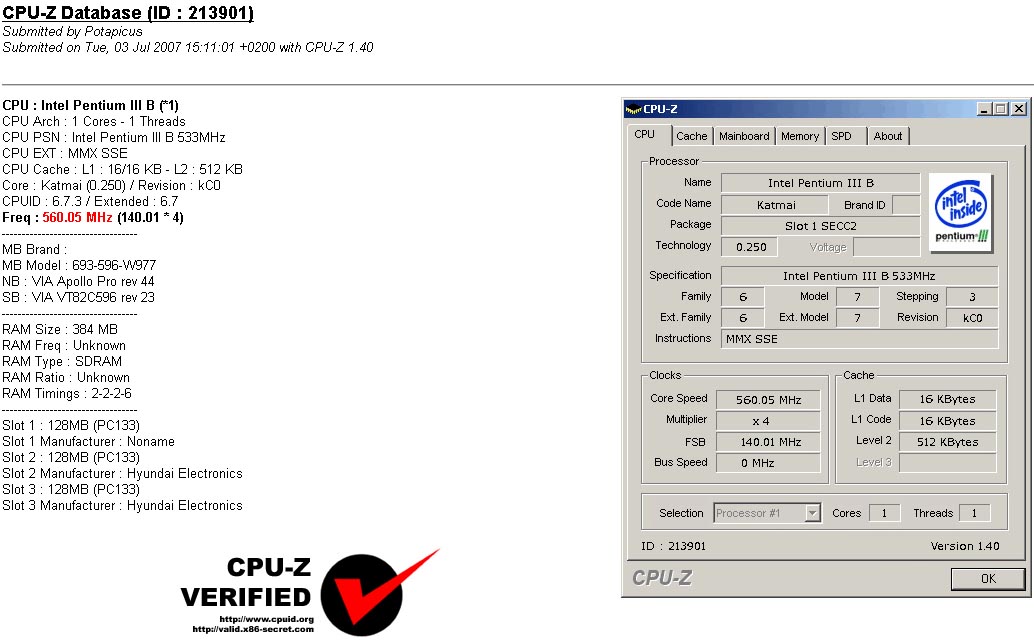Click Slot 3 Manufacturer Hyundai Electronics line

(x=123, y=506)
